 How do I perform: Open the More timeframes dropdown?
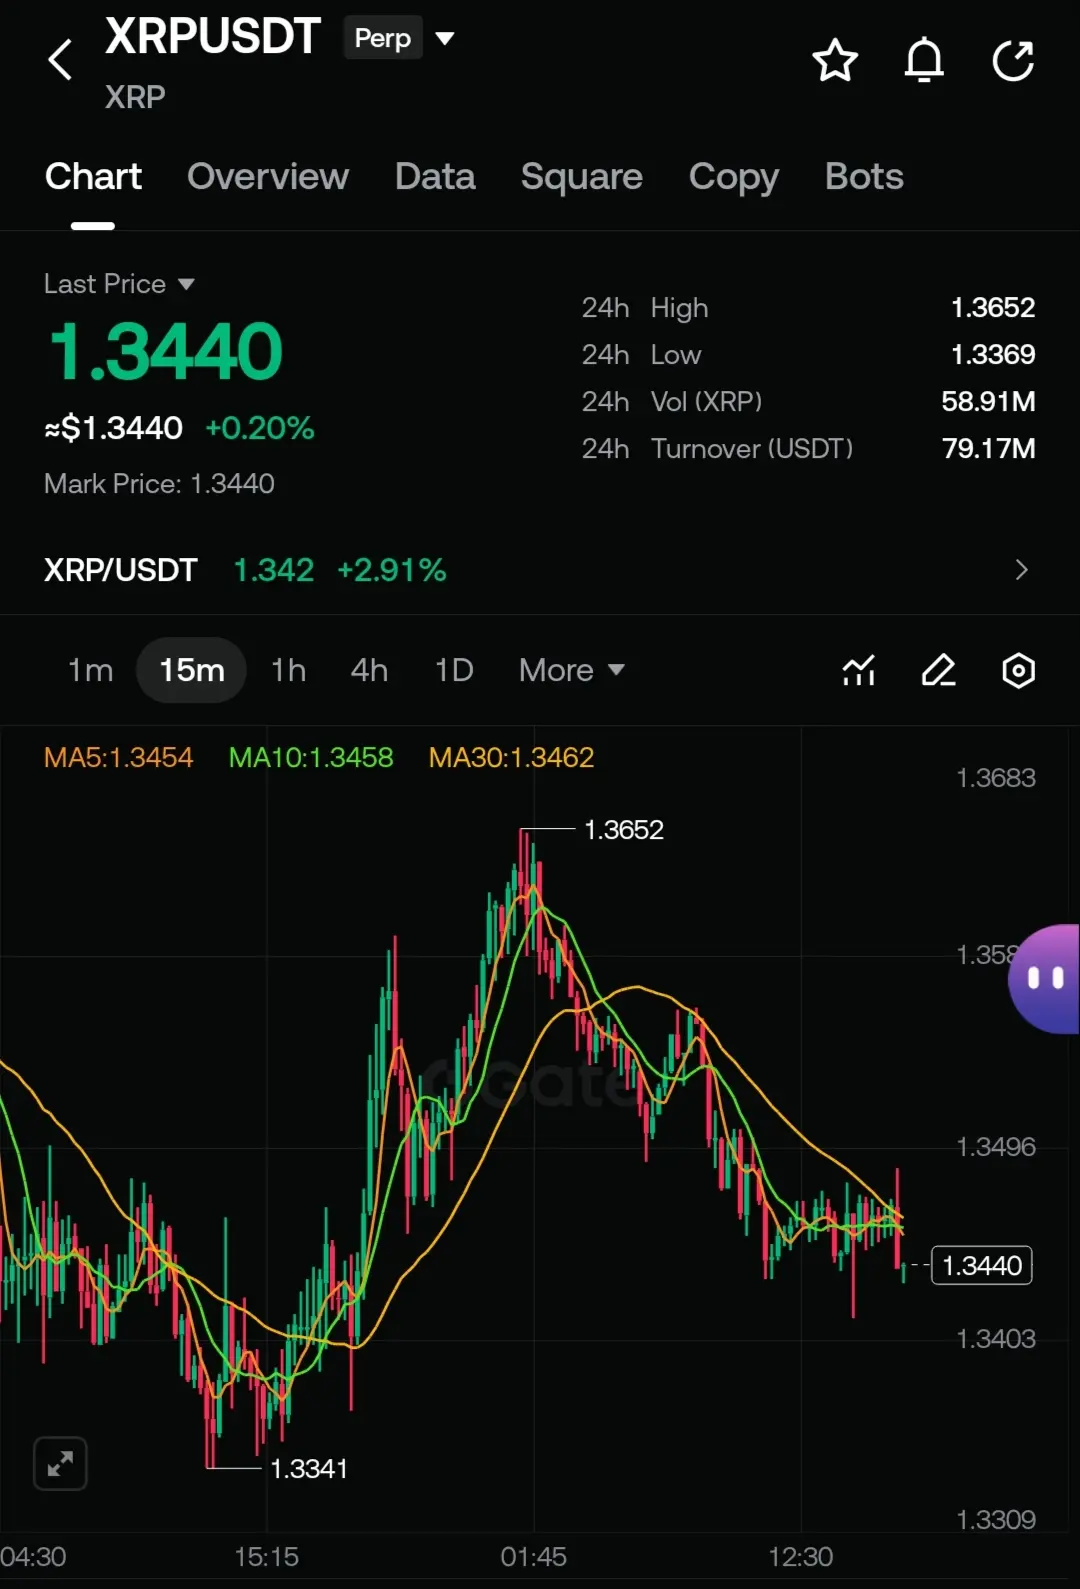coord(572,670)
